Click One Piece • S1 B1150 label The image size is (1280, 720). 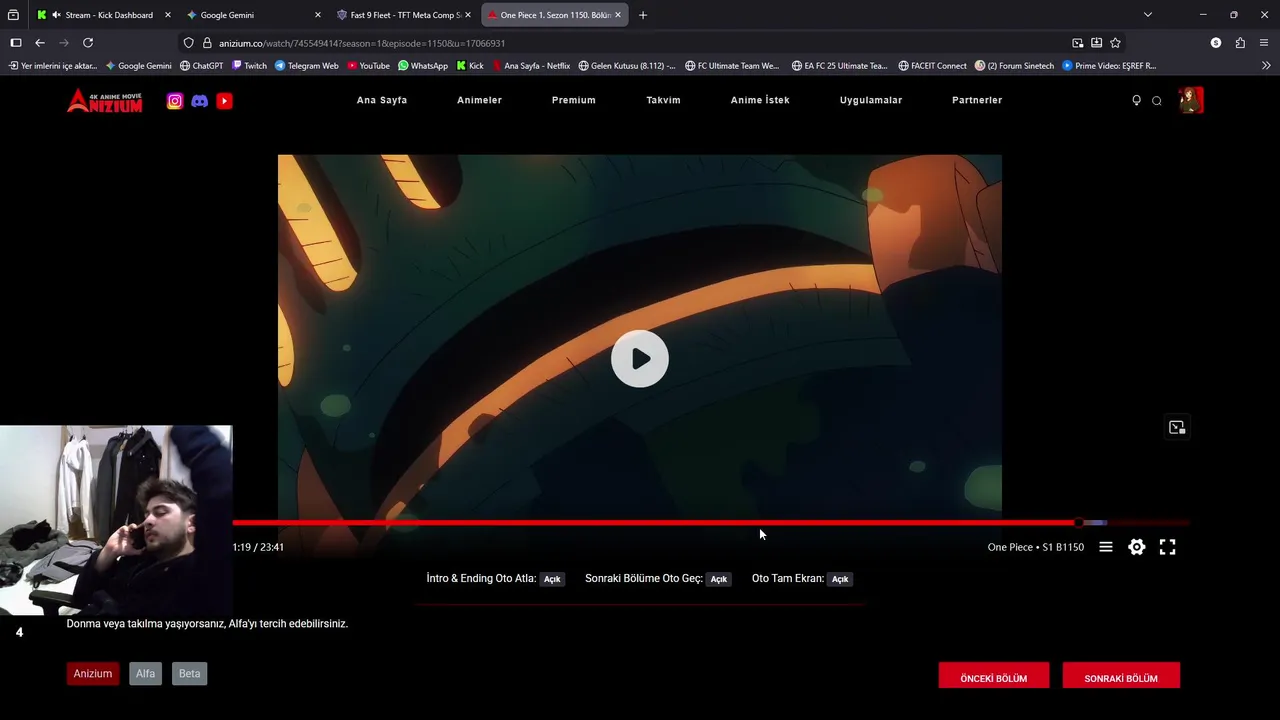1036,547
